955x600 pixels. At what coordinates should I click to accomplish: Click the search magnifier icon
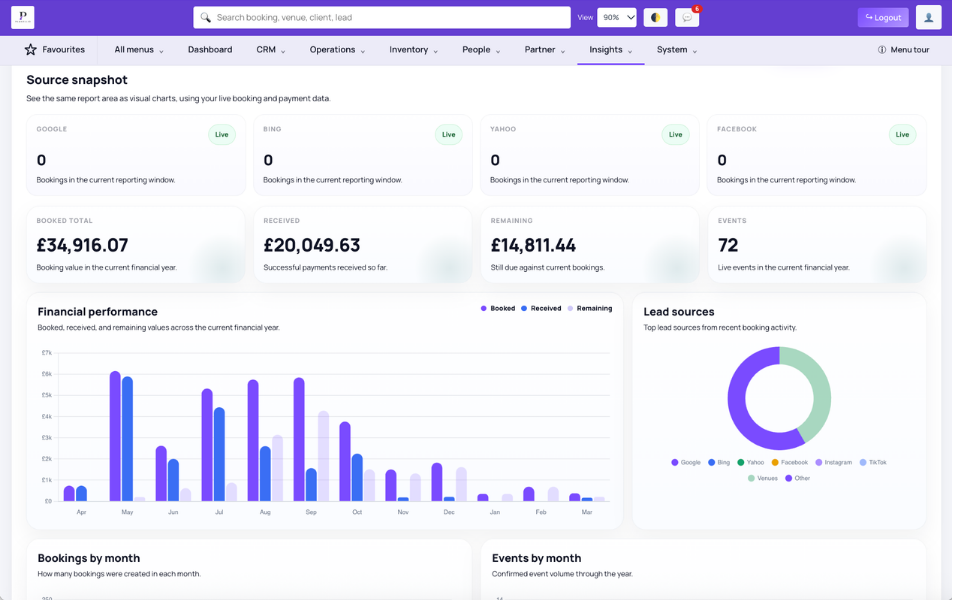click(206, 18)
